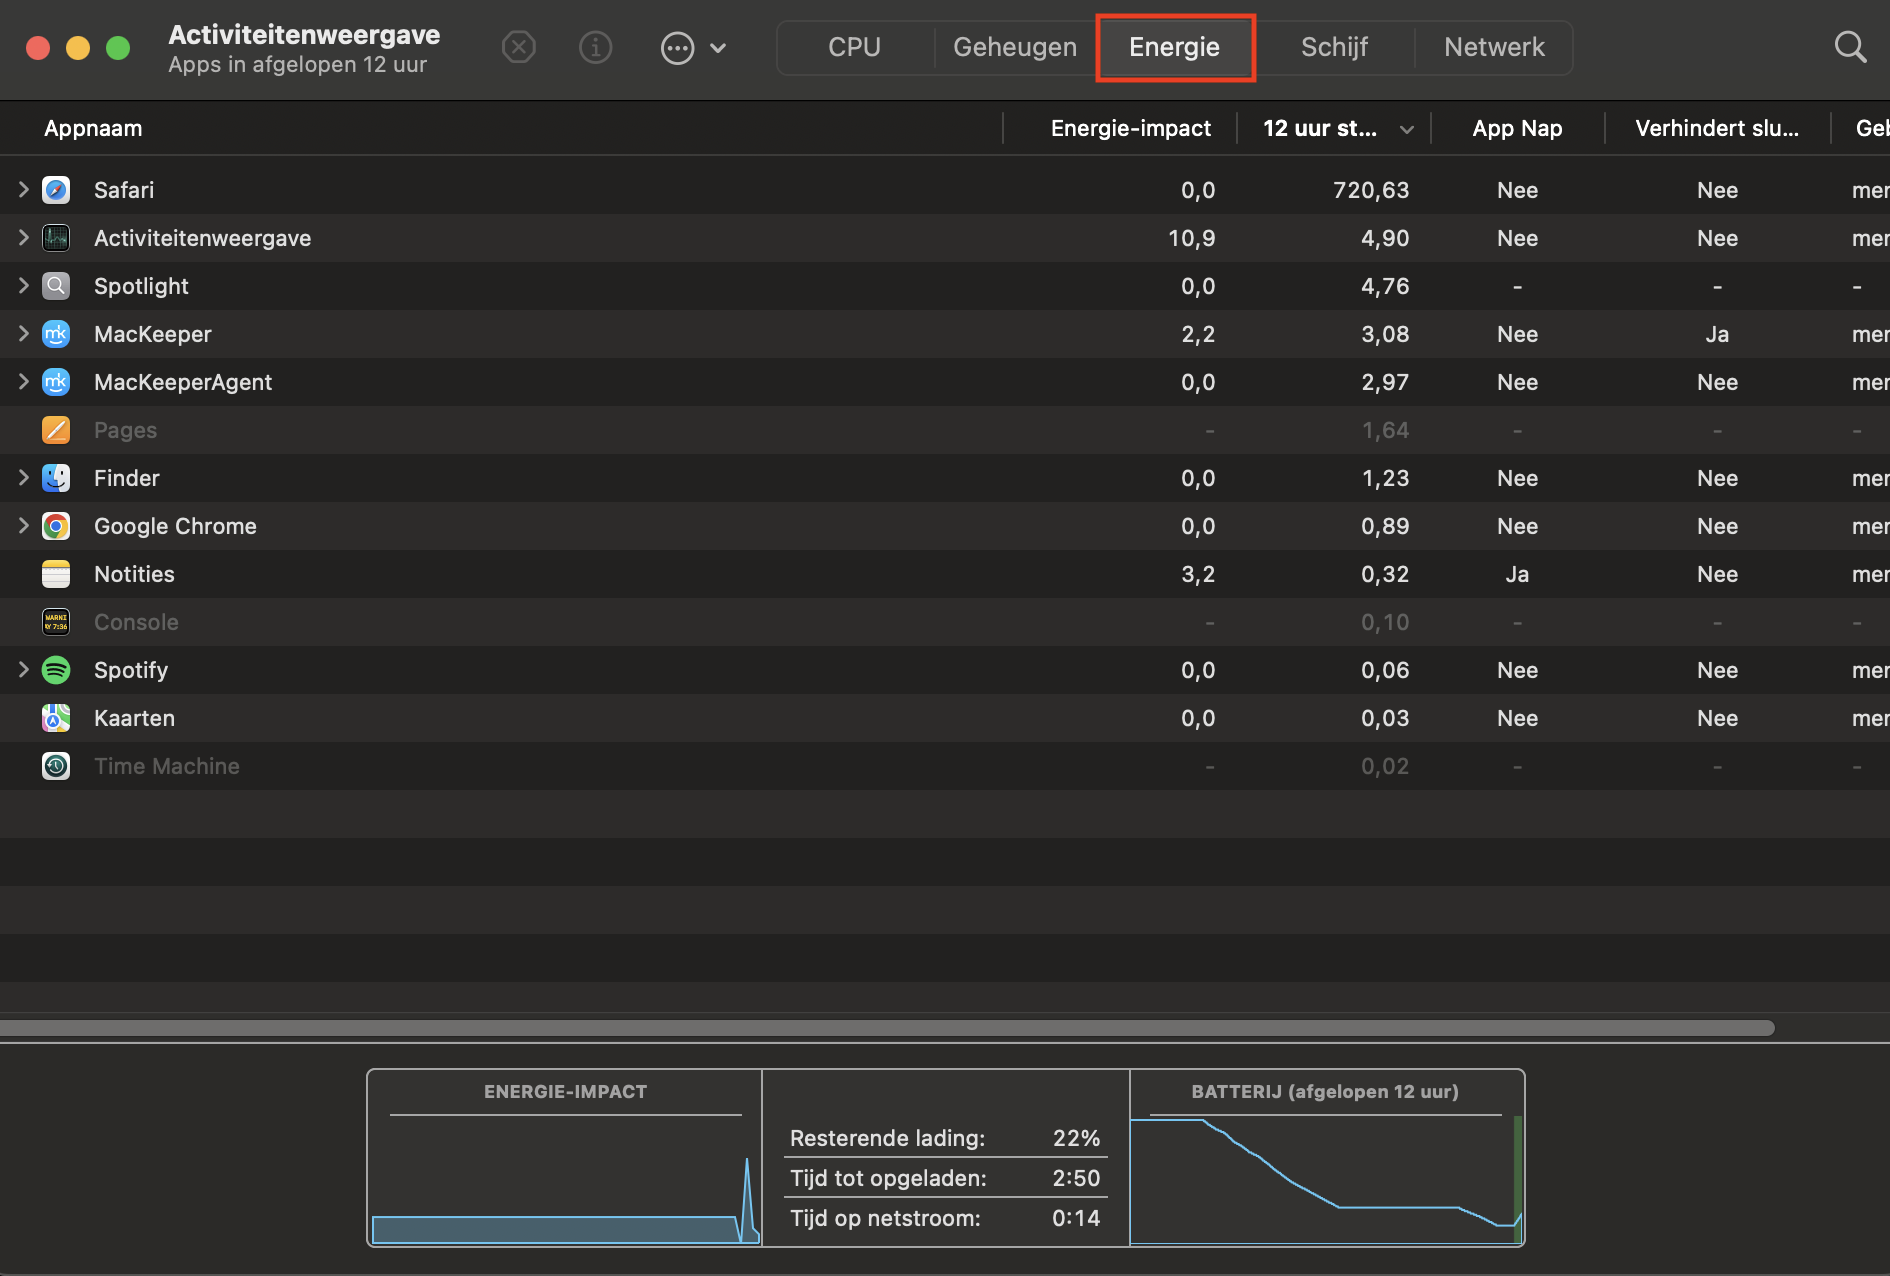Click the stop process icon in toolbar
The height and width of the screenshot is (1276, 1890).
518,47
